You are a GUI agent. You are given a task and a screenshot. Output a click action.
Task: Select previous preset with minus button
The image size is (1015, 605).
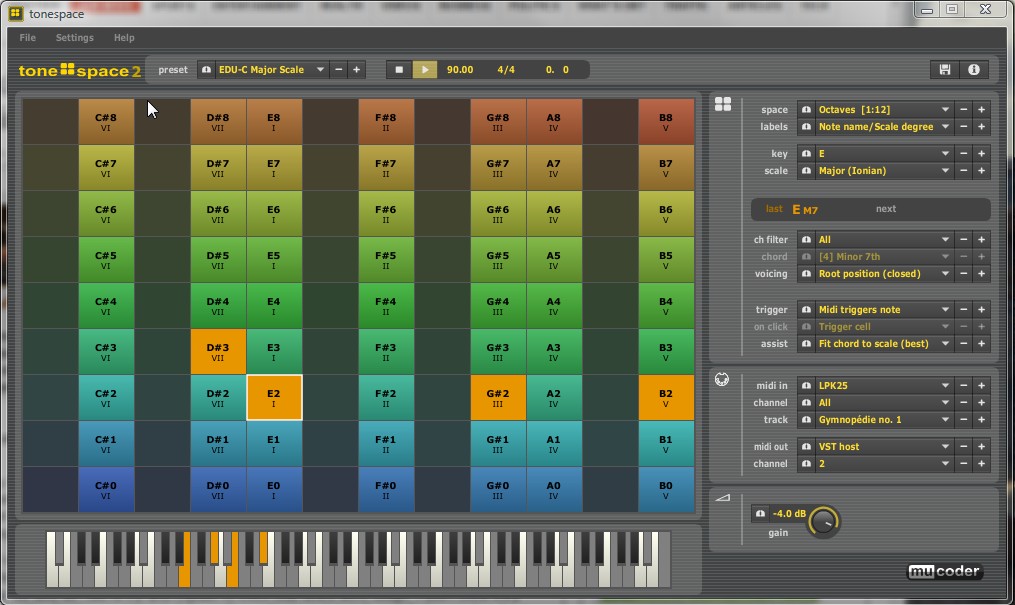pyautogui.click(x=339, y=69)
